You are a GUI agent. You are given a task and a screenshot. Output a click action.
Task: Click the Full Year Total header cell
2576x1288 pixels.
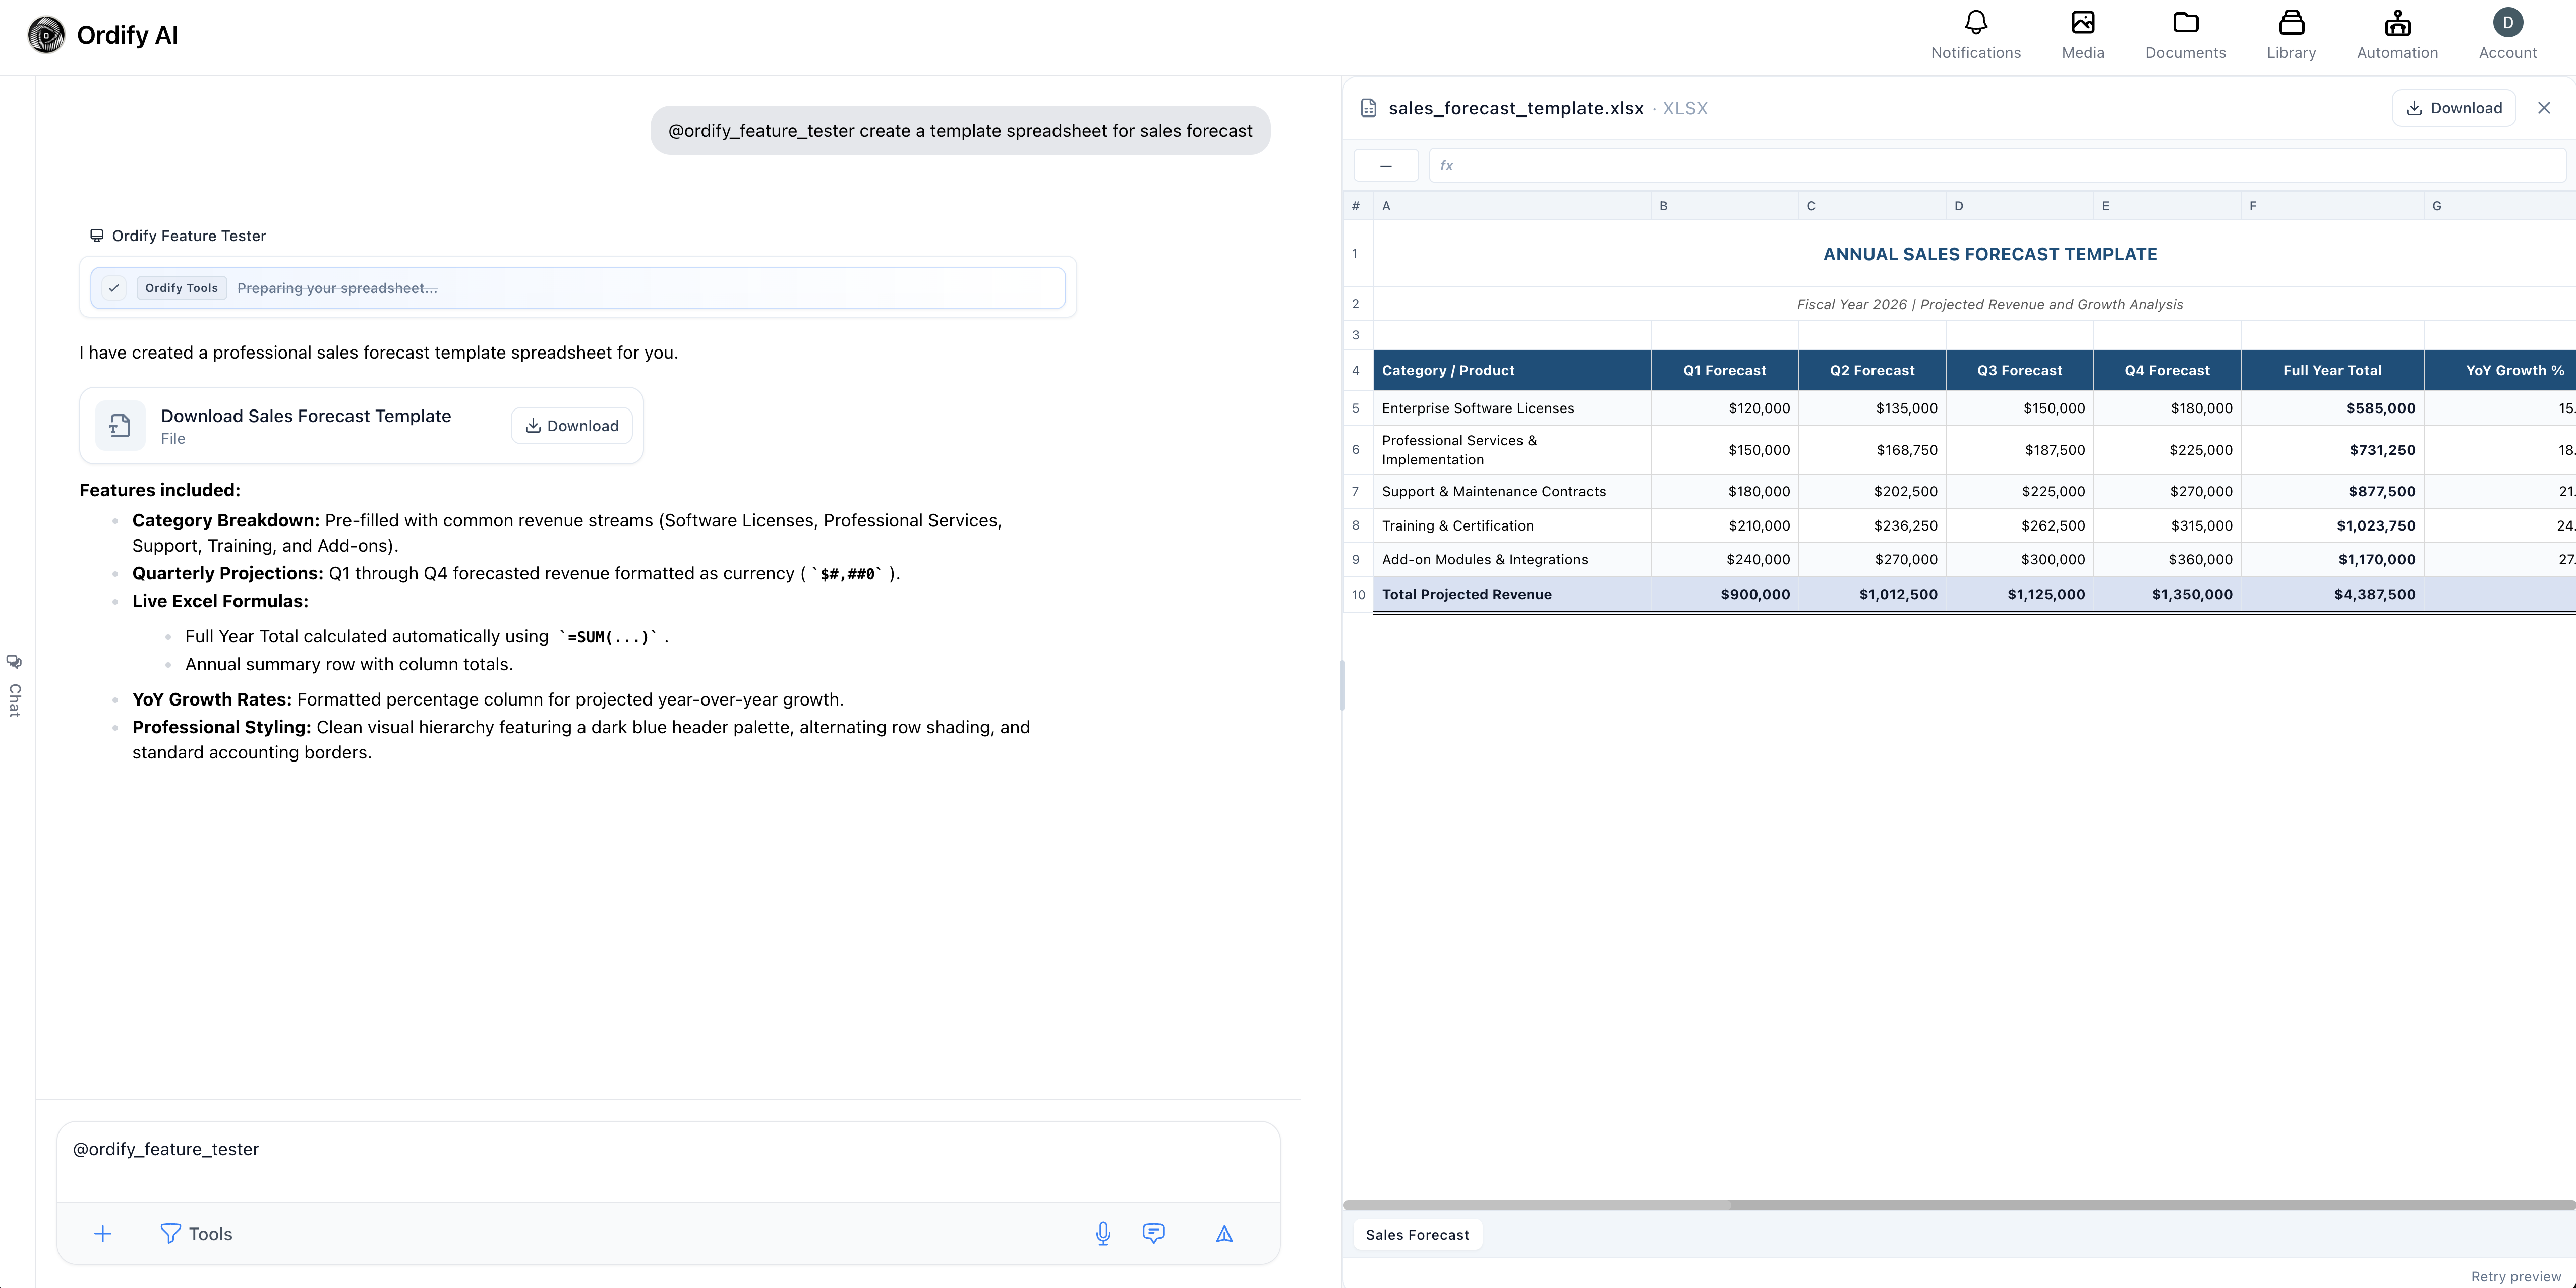point(2332,370)
